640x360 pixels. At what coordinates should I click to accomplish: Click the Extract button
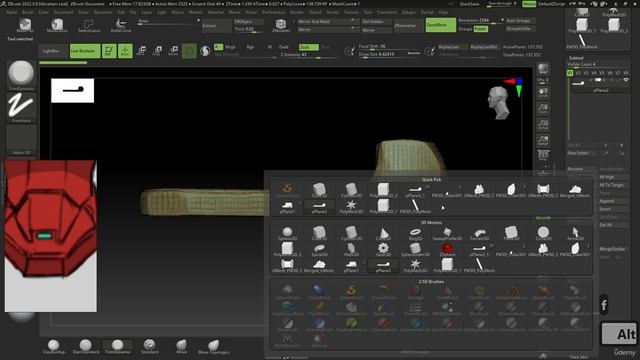[217, 25]
